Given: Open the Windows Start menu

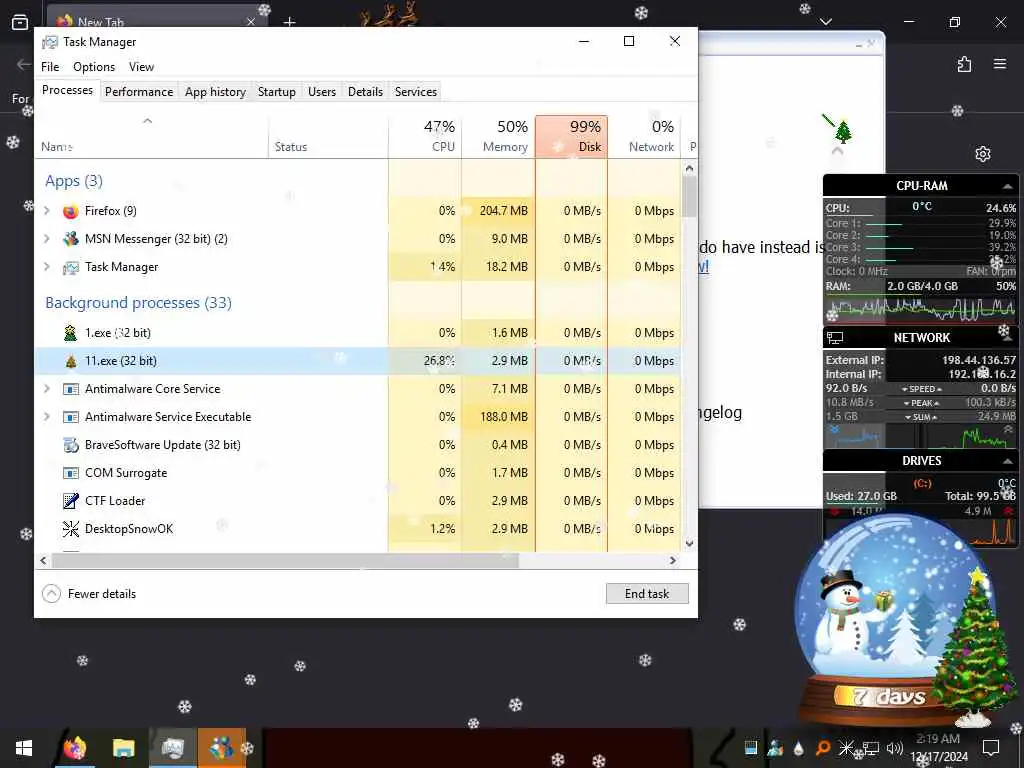Looking at the screenshot, I should coord(24,748).
